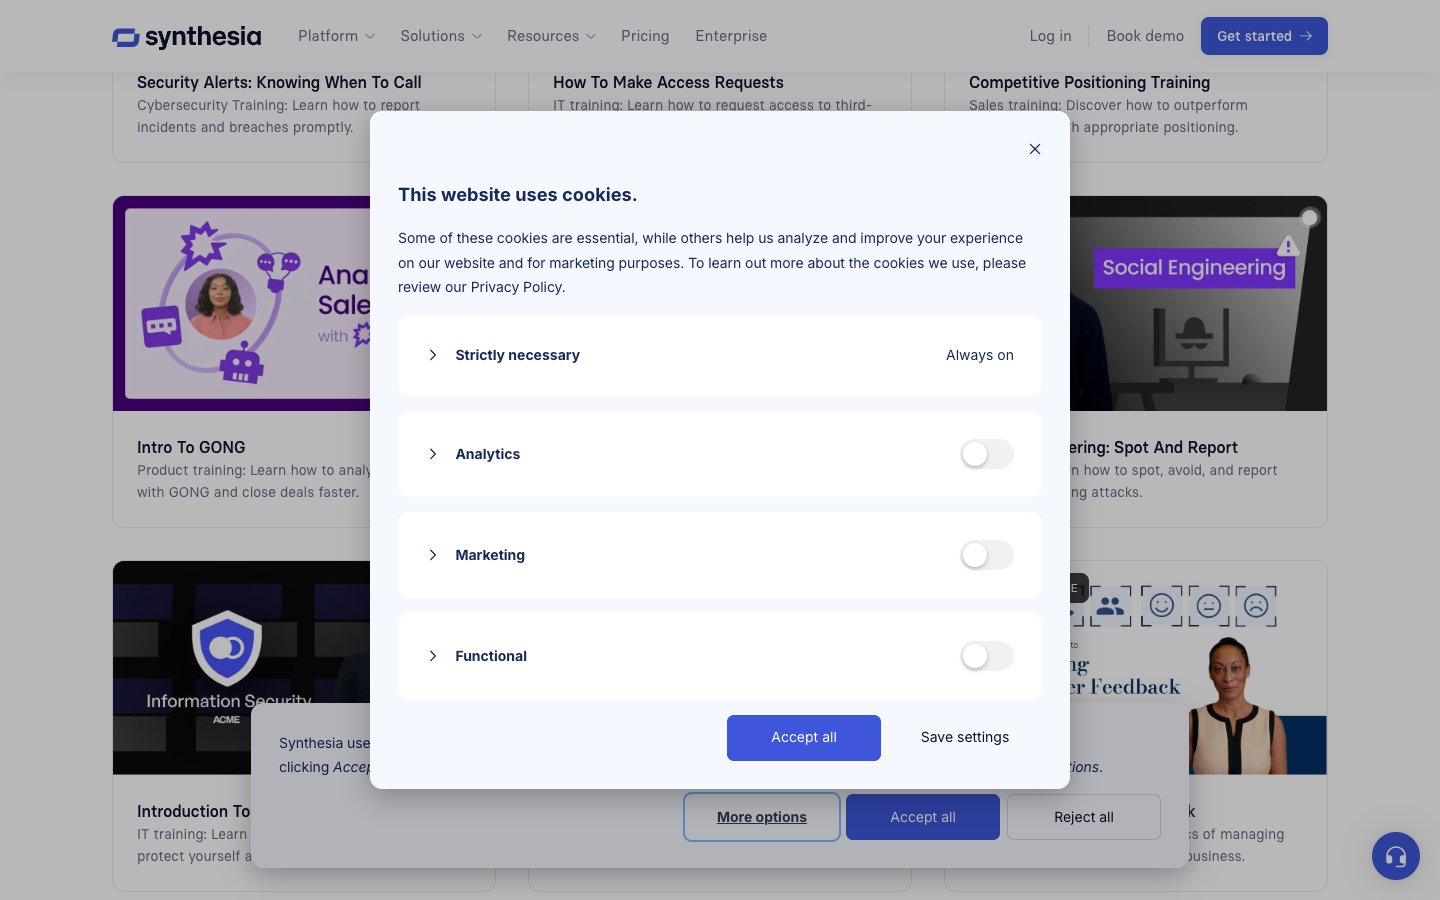Open the Resources menu

tap(550, 36)
